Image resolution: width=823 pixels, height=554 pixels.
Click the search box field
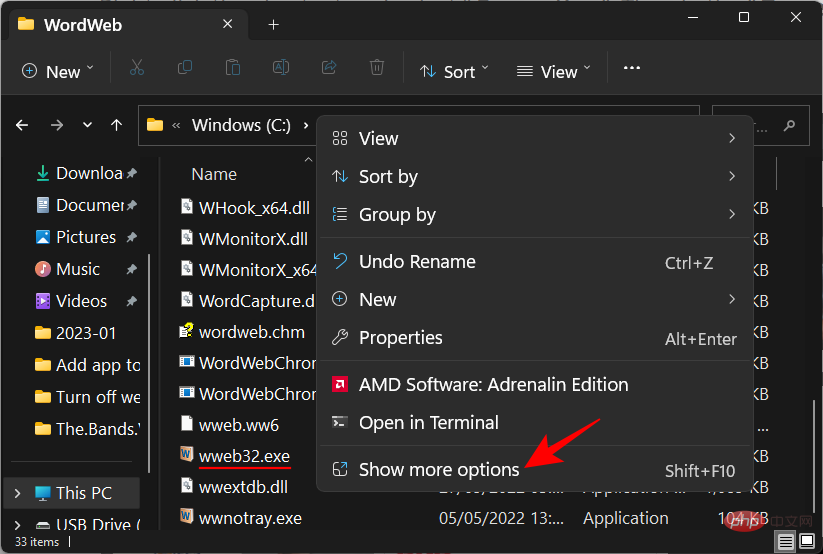[761, 125]
